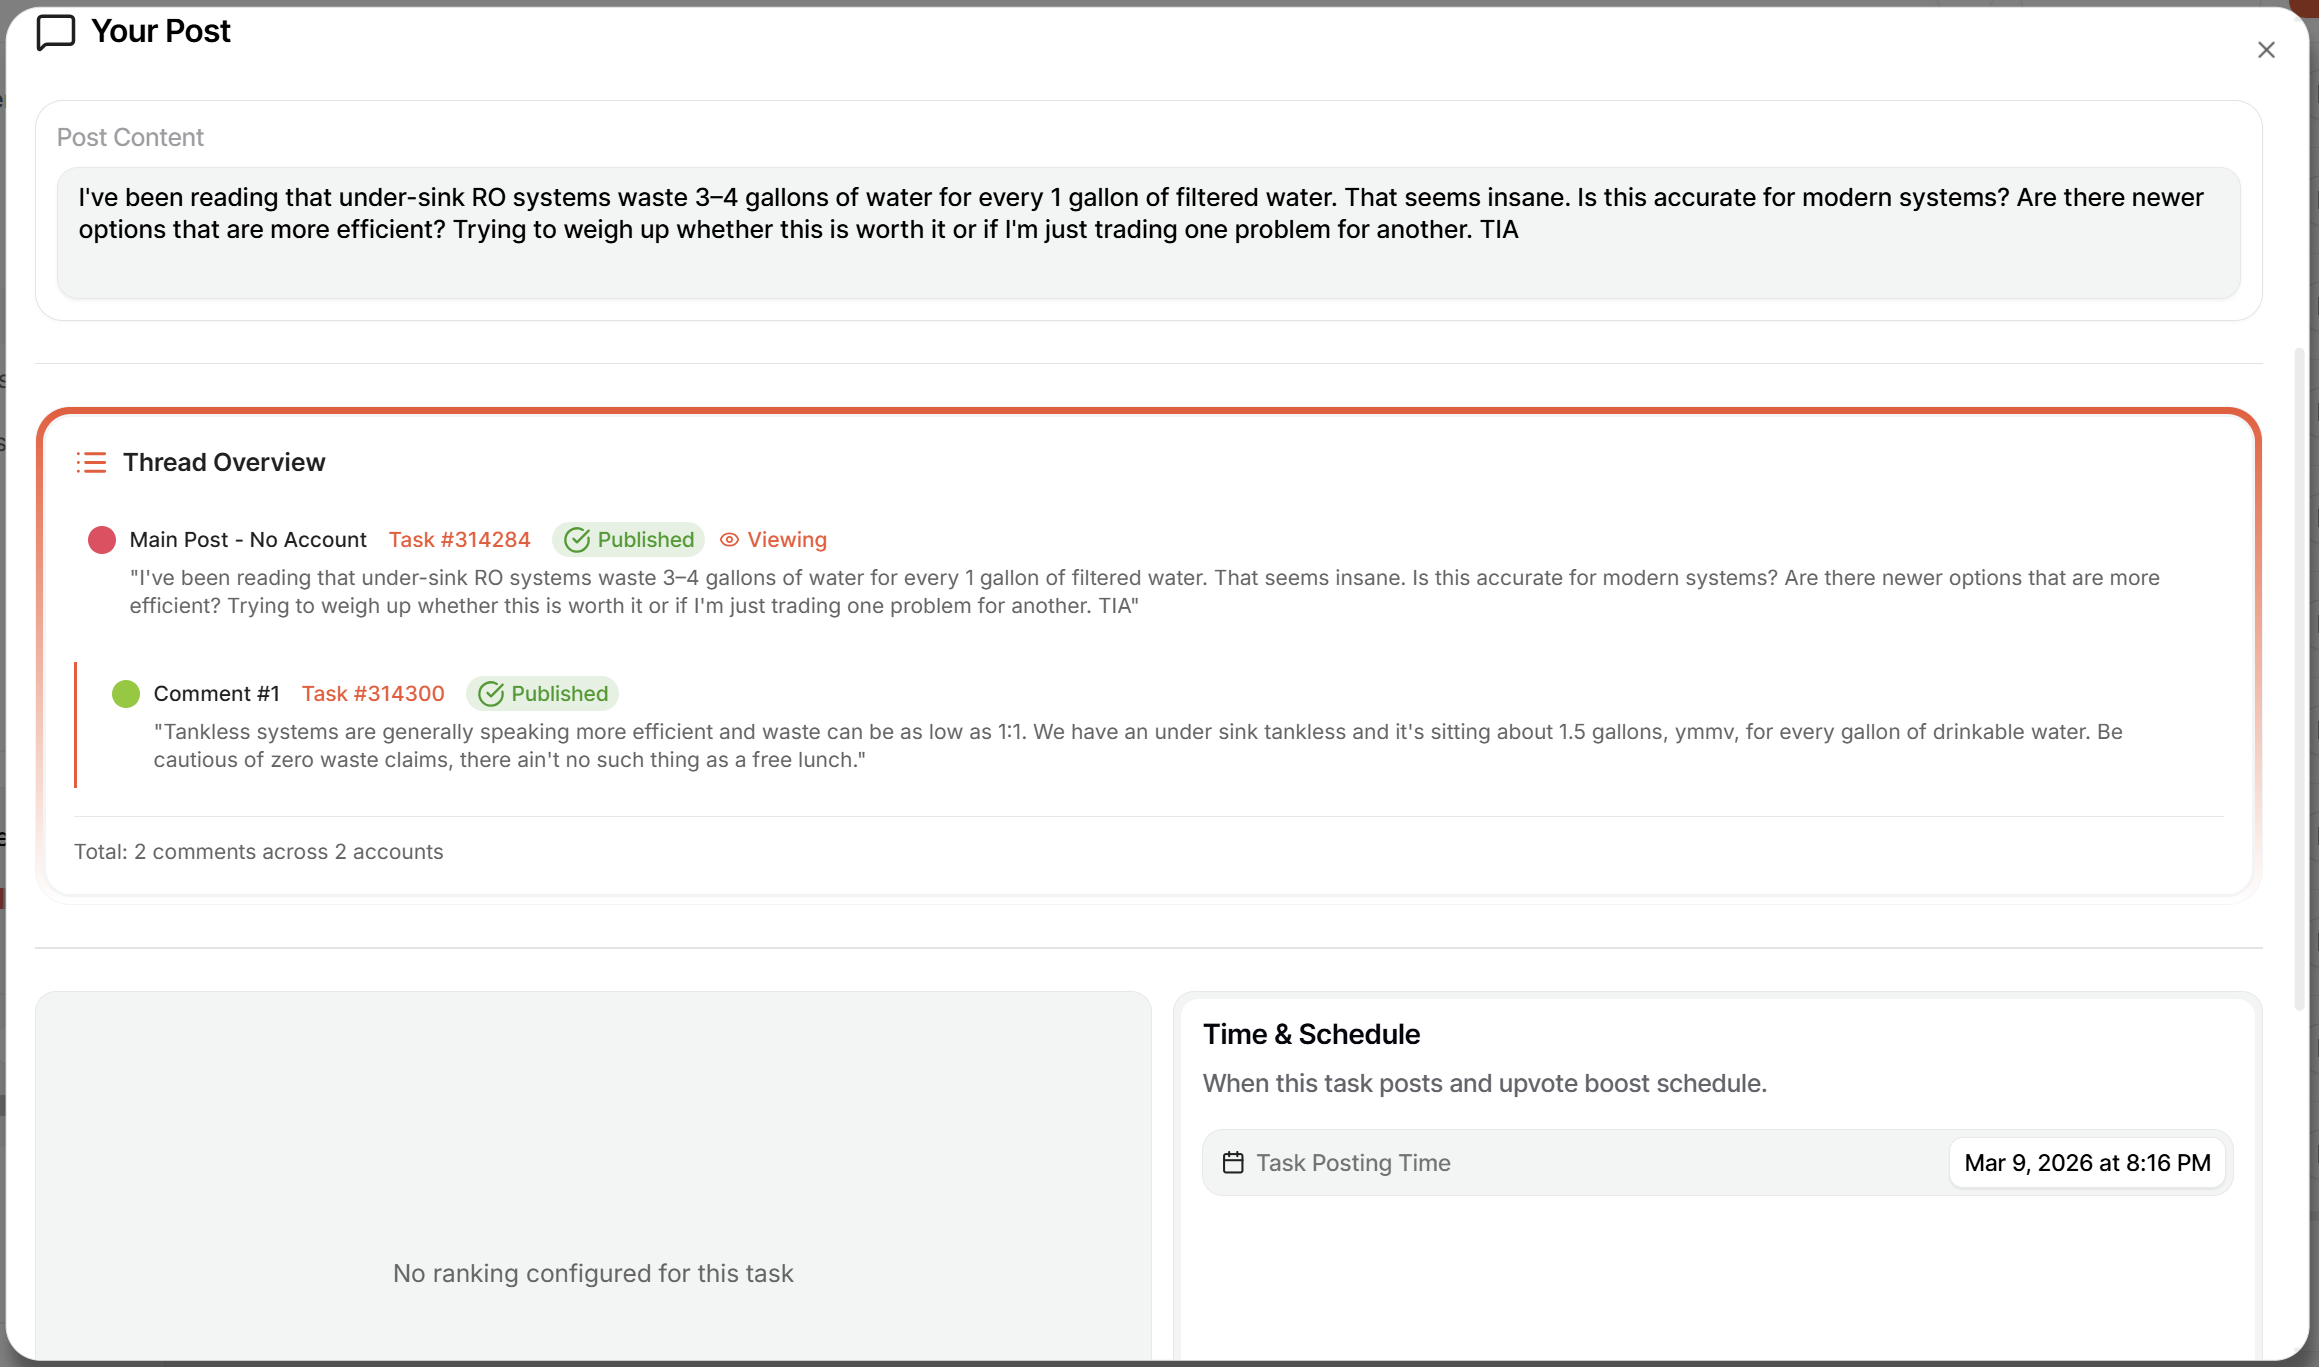Click inside the Post Content text area

1148,233
